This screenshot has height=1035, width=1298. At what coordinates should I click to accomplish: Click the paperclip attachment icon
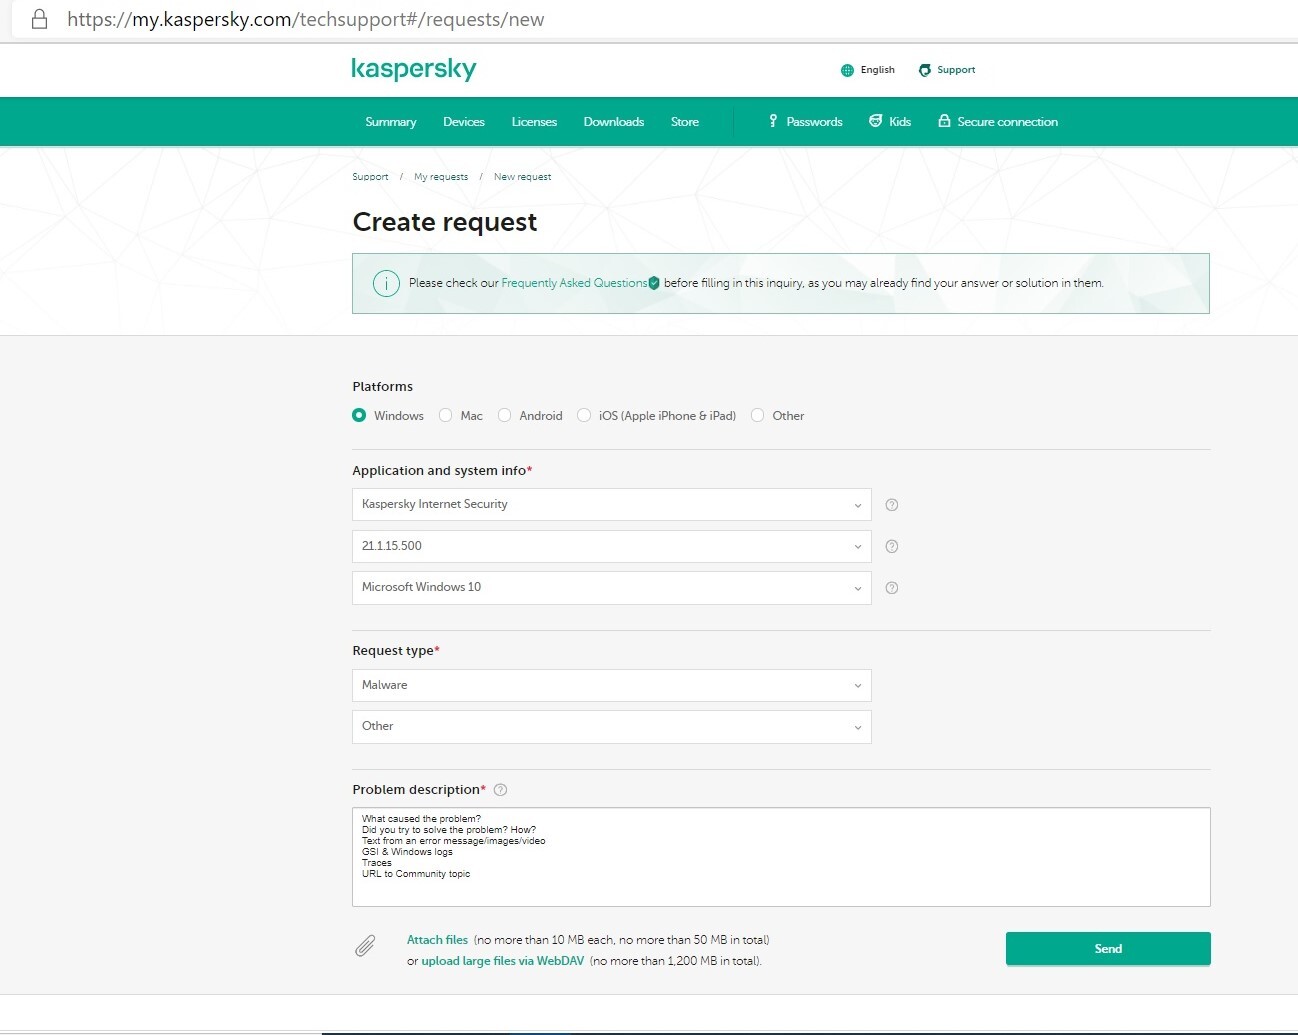point(366,945)
